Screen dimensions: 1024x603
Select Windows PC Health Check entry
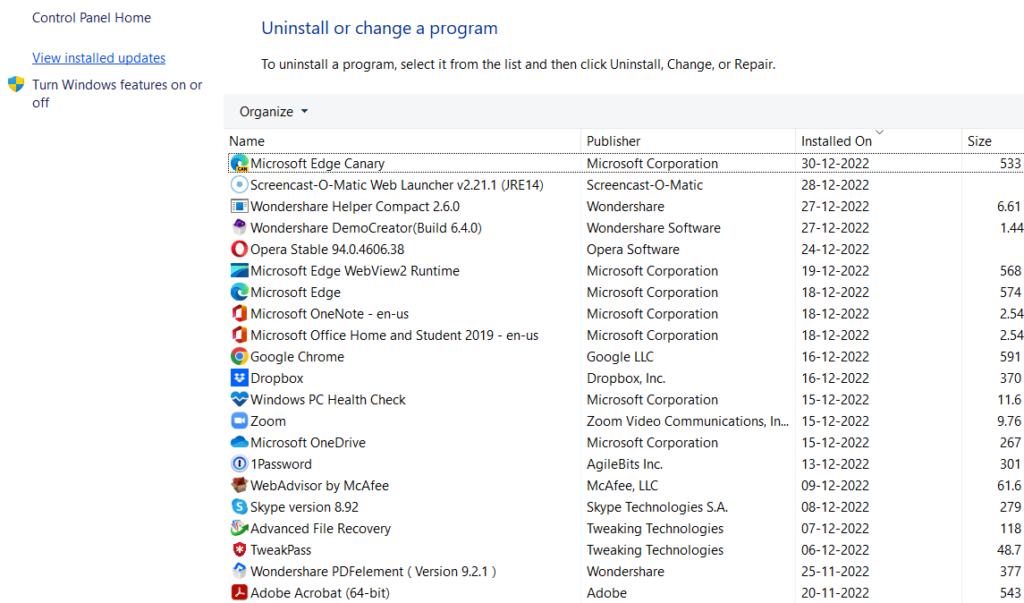pyautogui.click(x=328, y=400)
